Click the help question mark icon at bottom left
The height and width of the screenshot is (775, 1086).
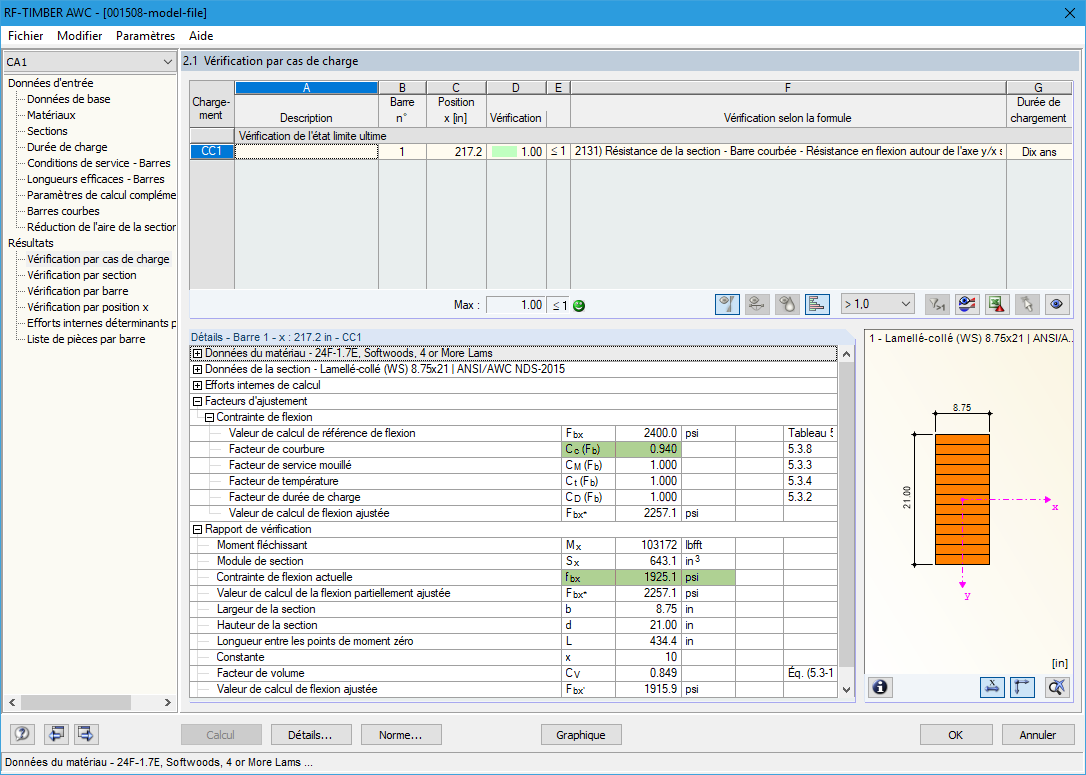(21, 734)
